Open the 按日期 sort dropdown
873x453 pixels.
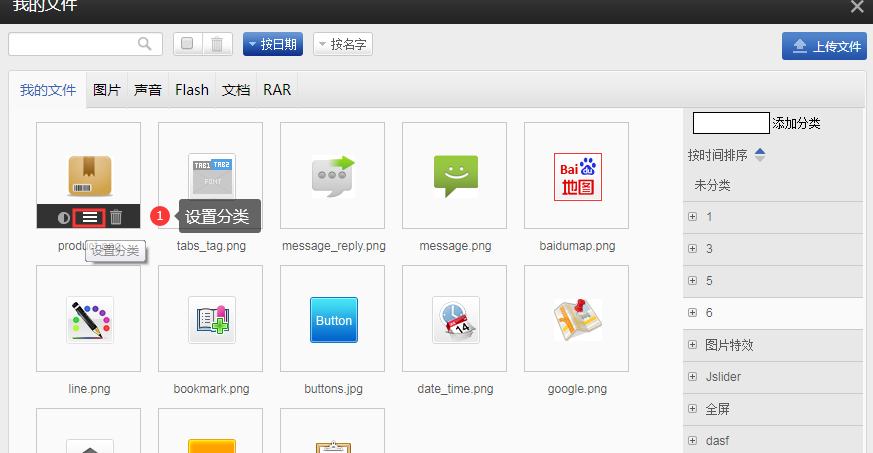(272, 44)
